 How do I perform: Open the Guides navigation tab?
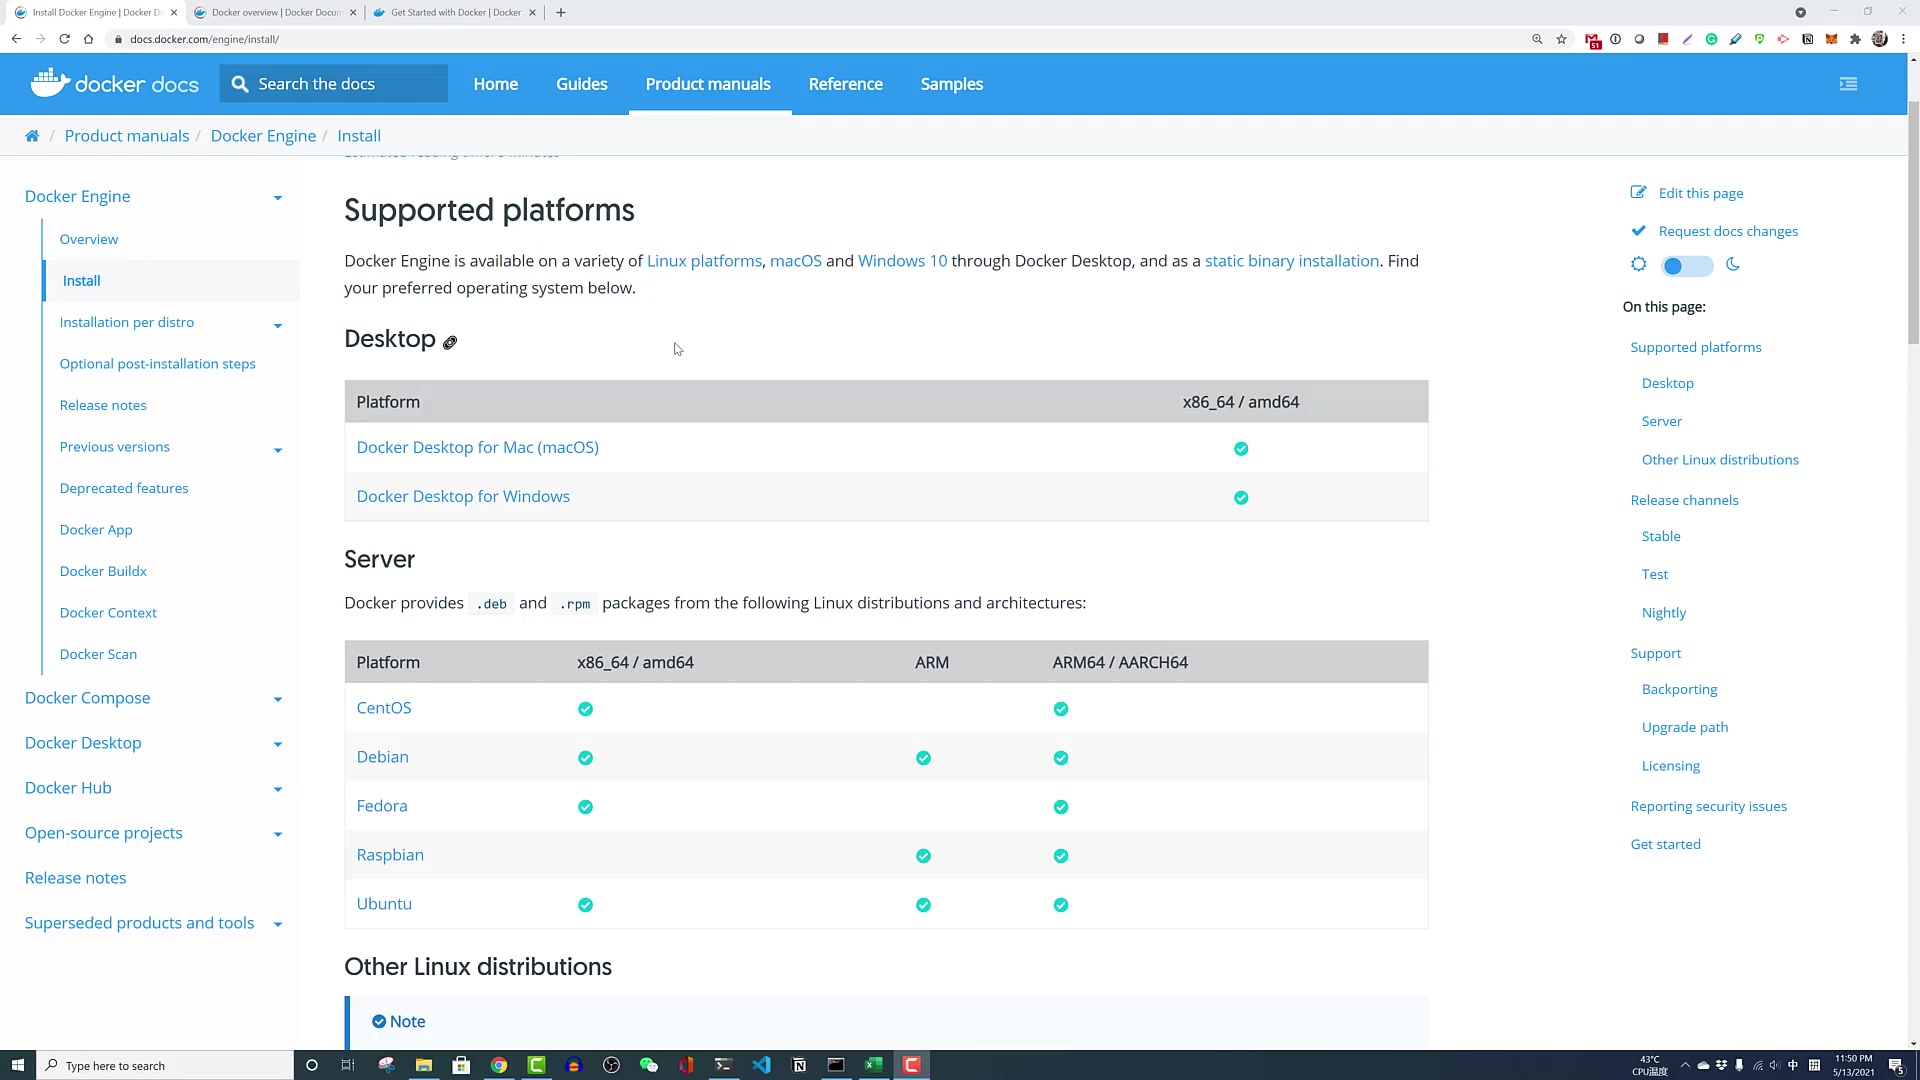[x=581, y=84]
